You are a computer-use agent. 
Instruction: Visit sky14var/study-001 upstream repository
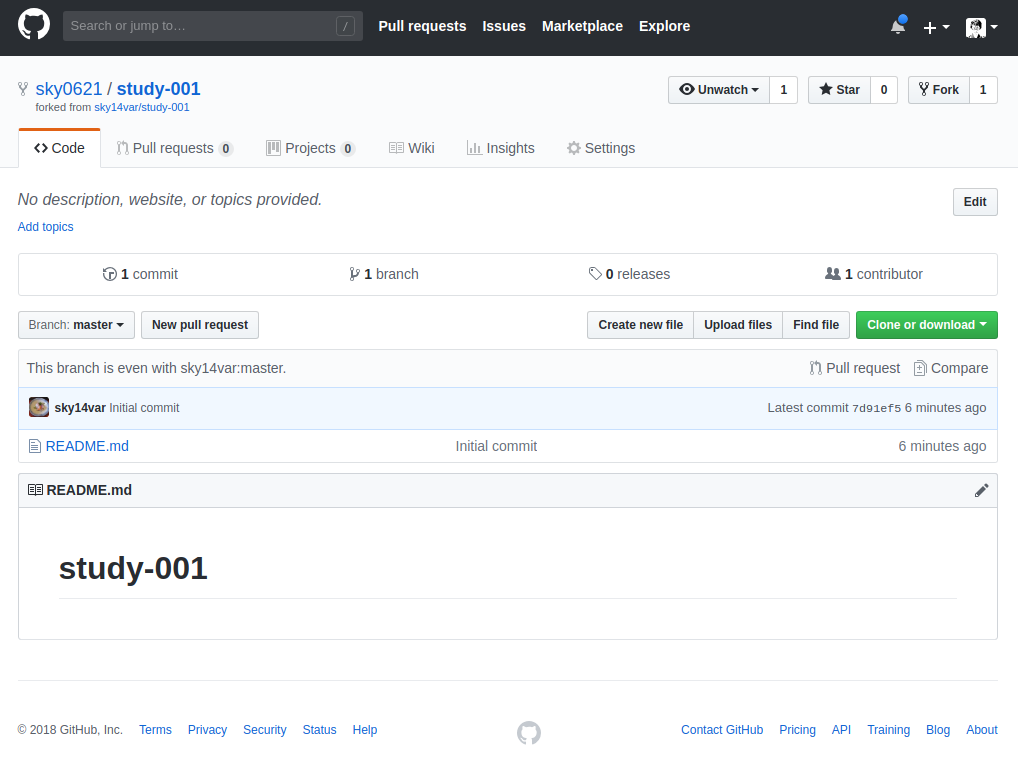[142, 107]
